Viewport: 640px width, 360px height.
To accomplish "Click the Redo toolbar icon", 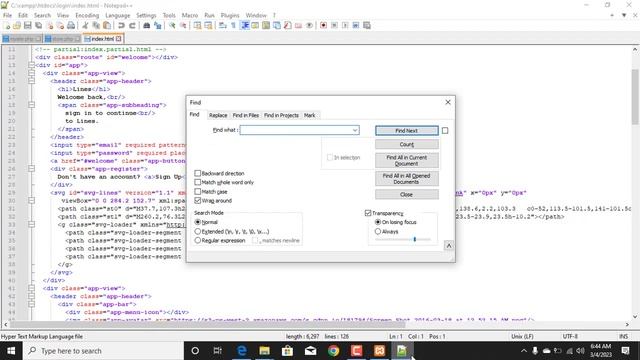I will pyautogui.click(x=132, y=25).
